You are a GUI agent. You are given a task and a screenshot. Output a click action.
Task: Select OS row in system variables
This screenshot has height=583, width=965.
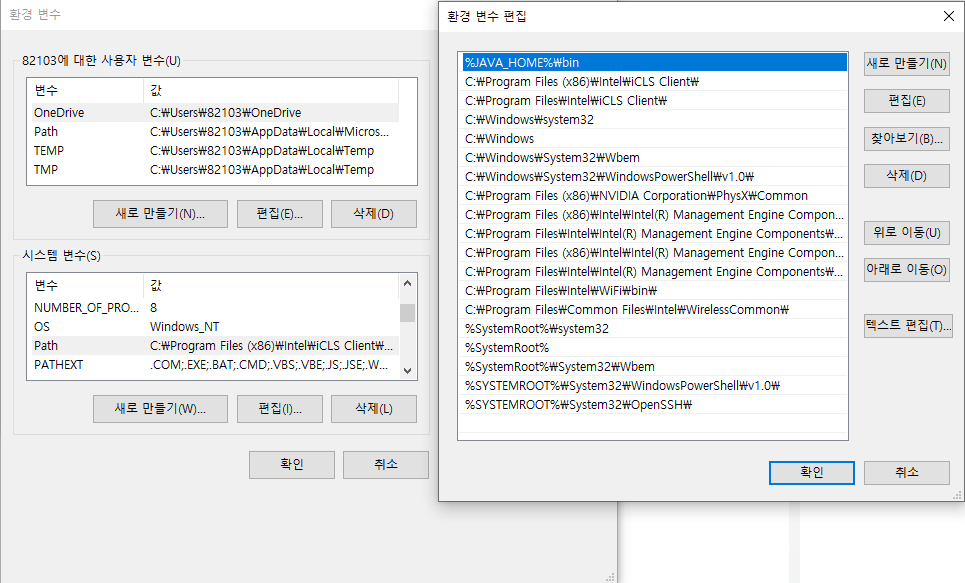pyautogui.click(x=214, y=327)
